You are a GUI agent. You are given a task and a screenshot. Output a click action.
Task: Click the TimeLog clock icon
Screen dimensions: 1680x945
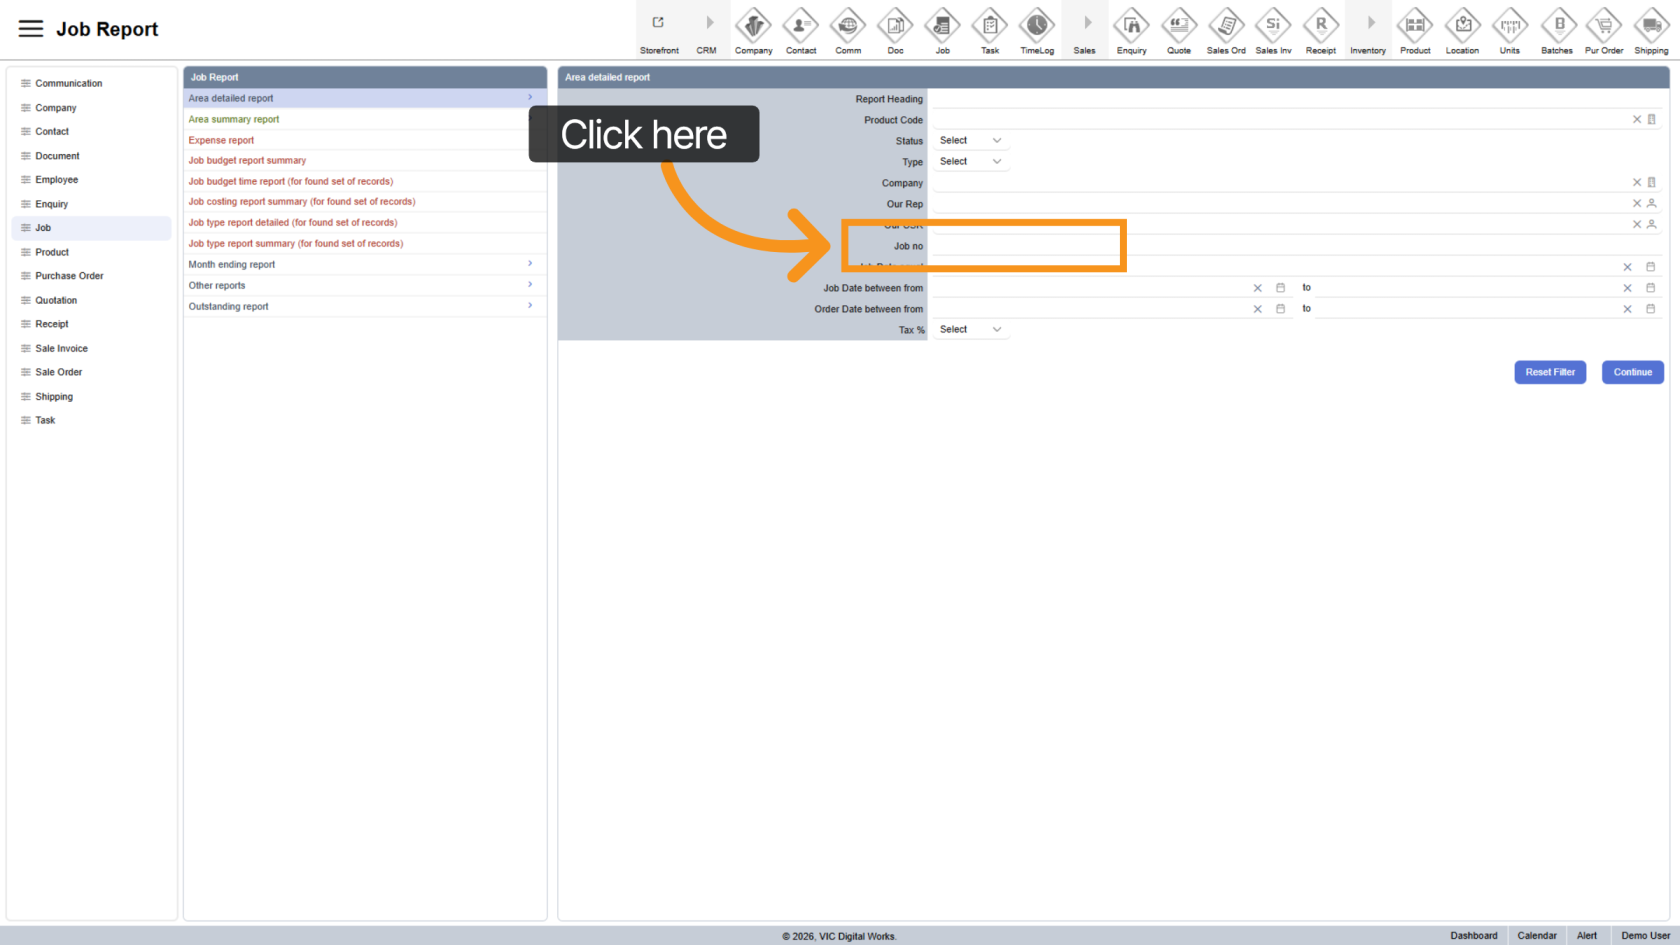tap(1037, 26)
